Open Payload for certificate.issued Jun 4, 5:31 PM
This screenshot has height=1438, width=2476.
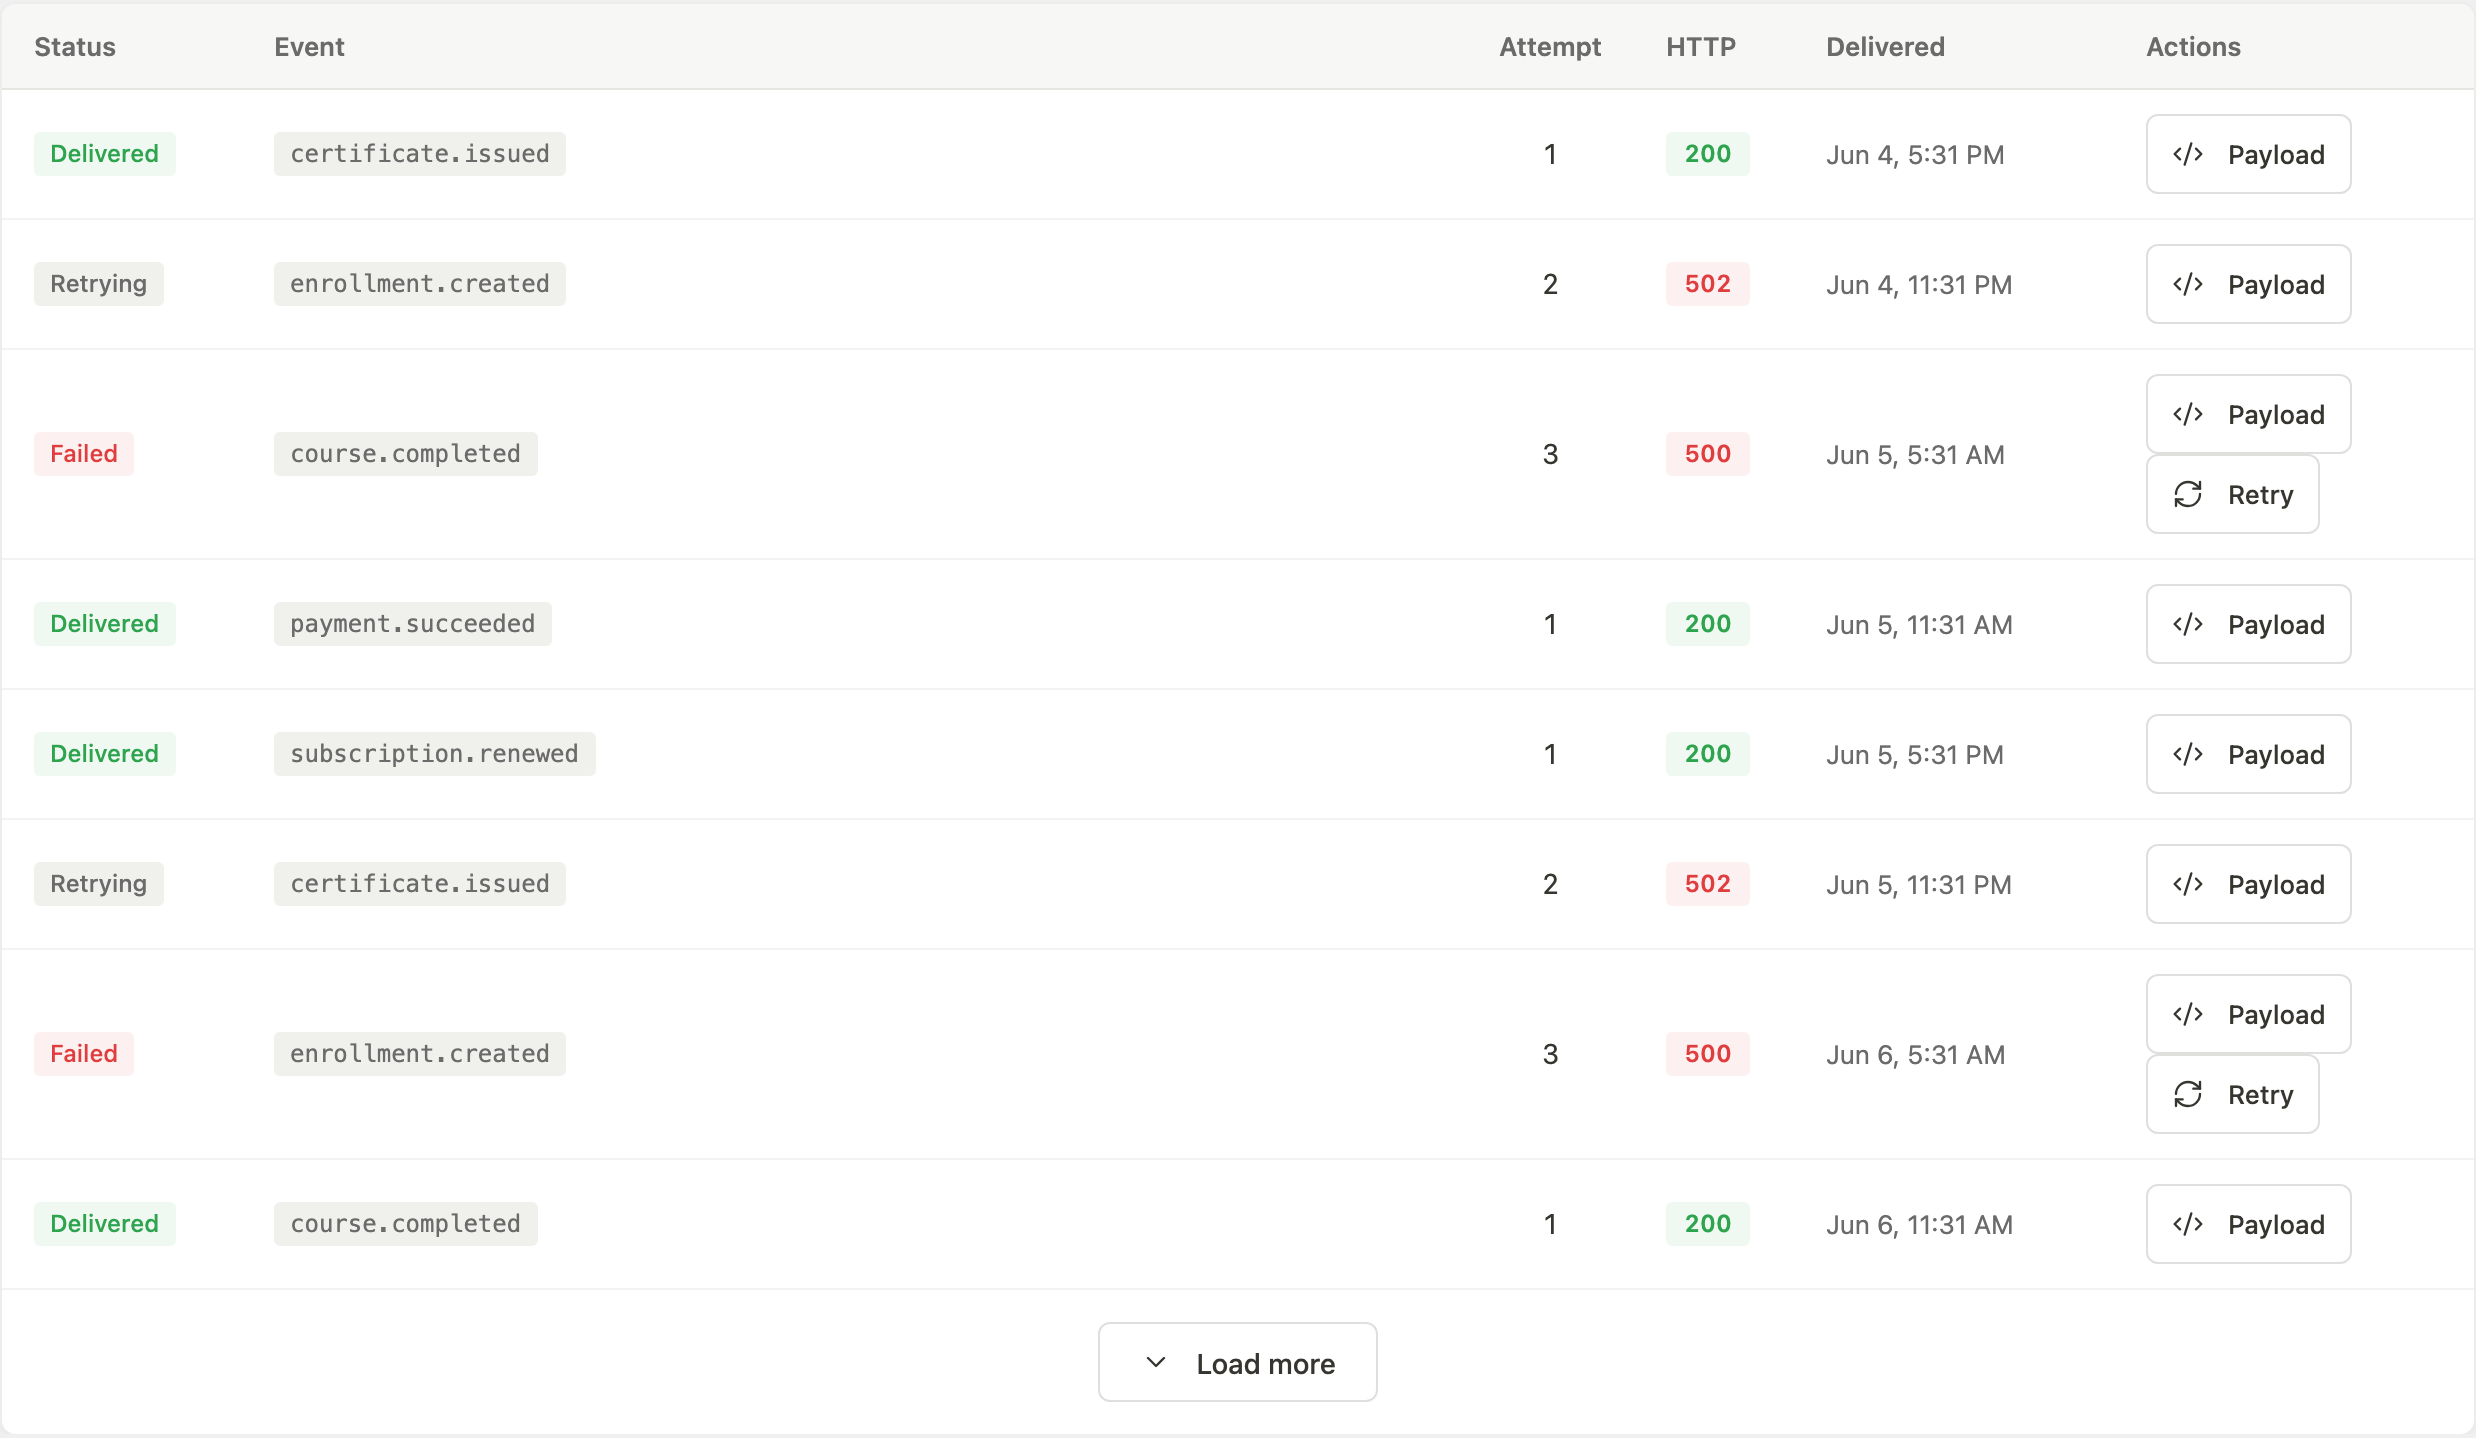pyautogui.click(x=2248, y=154)
